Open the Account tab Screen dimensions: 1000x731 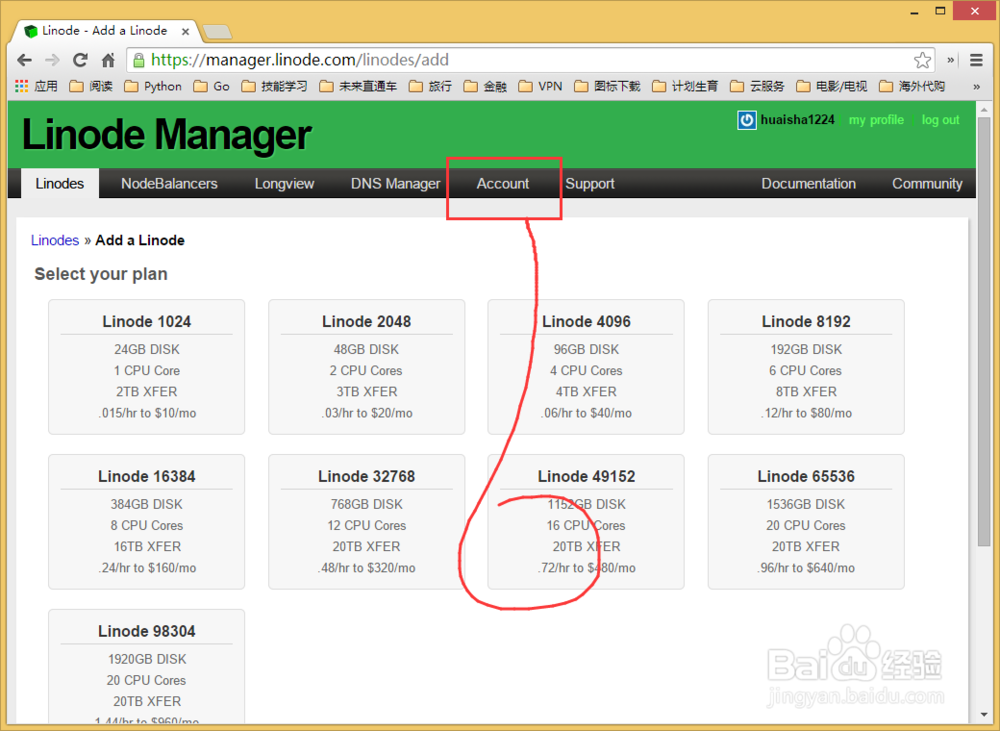[x=503, y=184]
